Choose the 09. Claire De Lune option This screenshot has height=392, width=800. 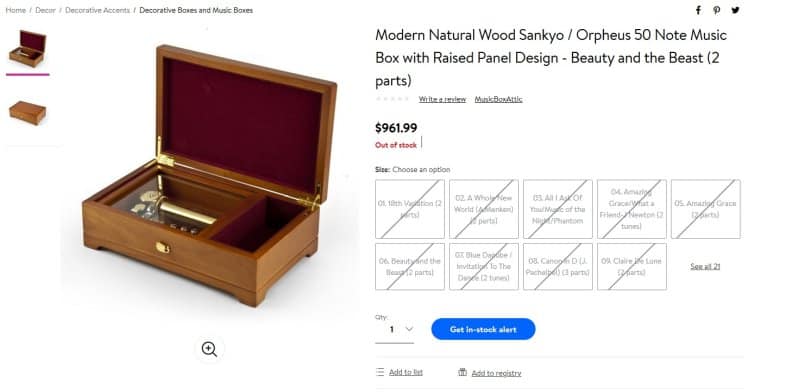(632, 266)
